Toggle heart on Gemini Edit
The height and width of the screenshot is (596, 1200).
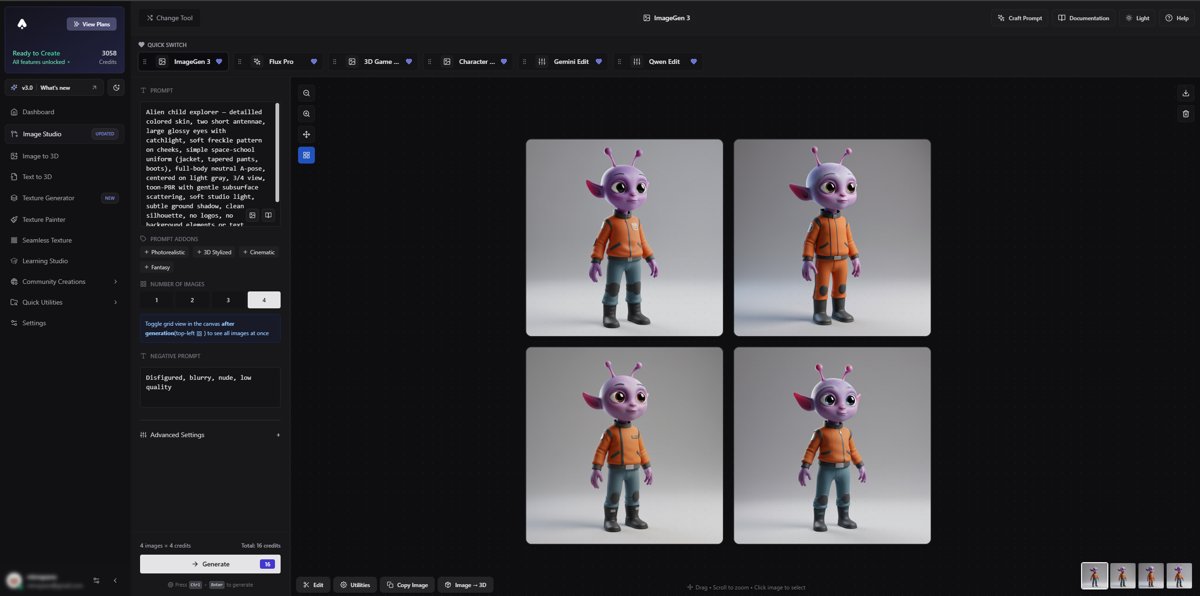(x=599, y=62)
